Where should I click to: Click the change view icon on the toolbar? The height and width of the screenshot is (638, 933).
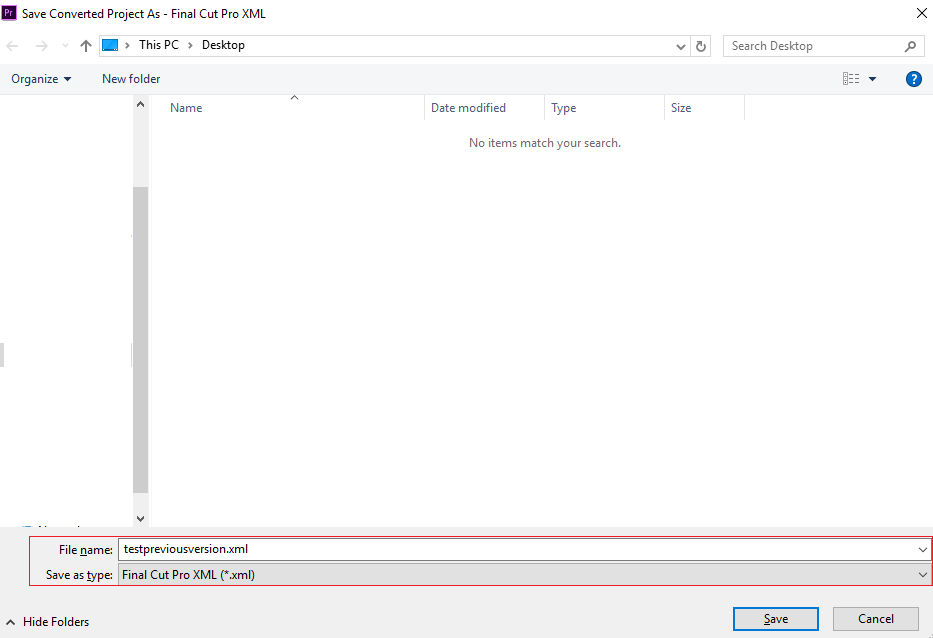click(x=852, y=78)
